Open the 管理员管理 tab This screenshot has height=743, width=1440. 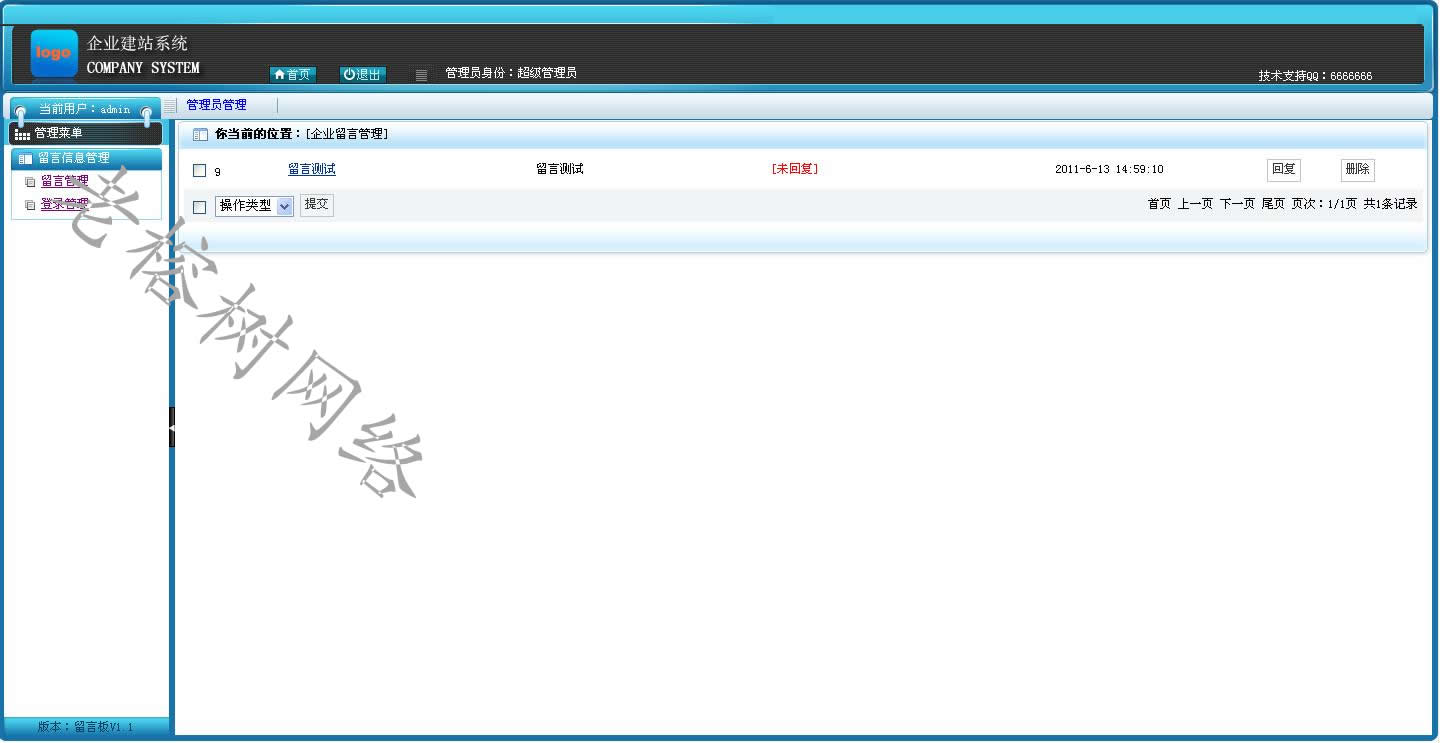216,105
